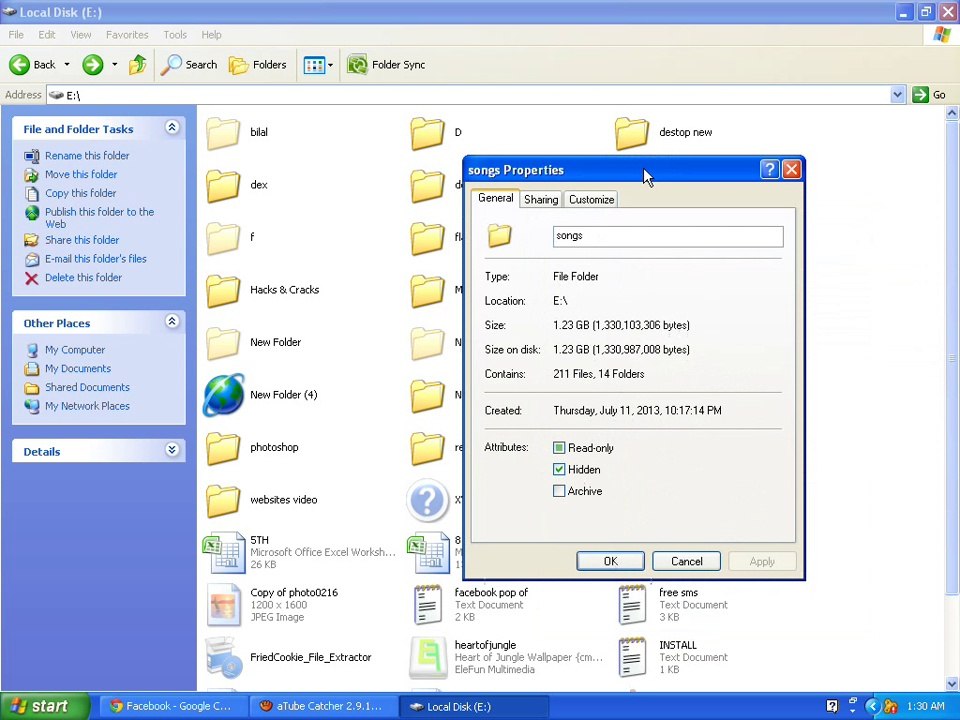Click the E:\ address bar field
Screen dimensions: 960x720
click(x=468, y=95)
